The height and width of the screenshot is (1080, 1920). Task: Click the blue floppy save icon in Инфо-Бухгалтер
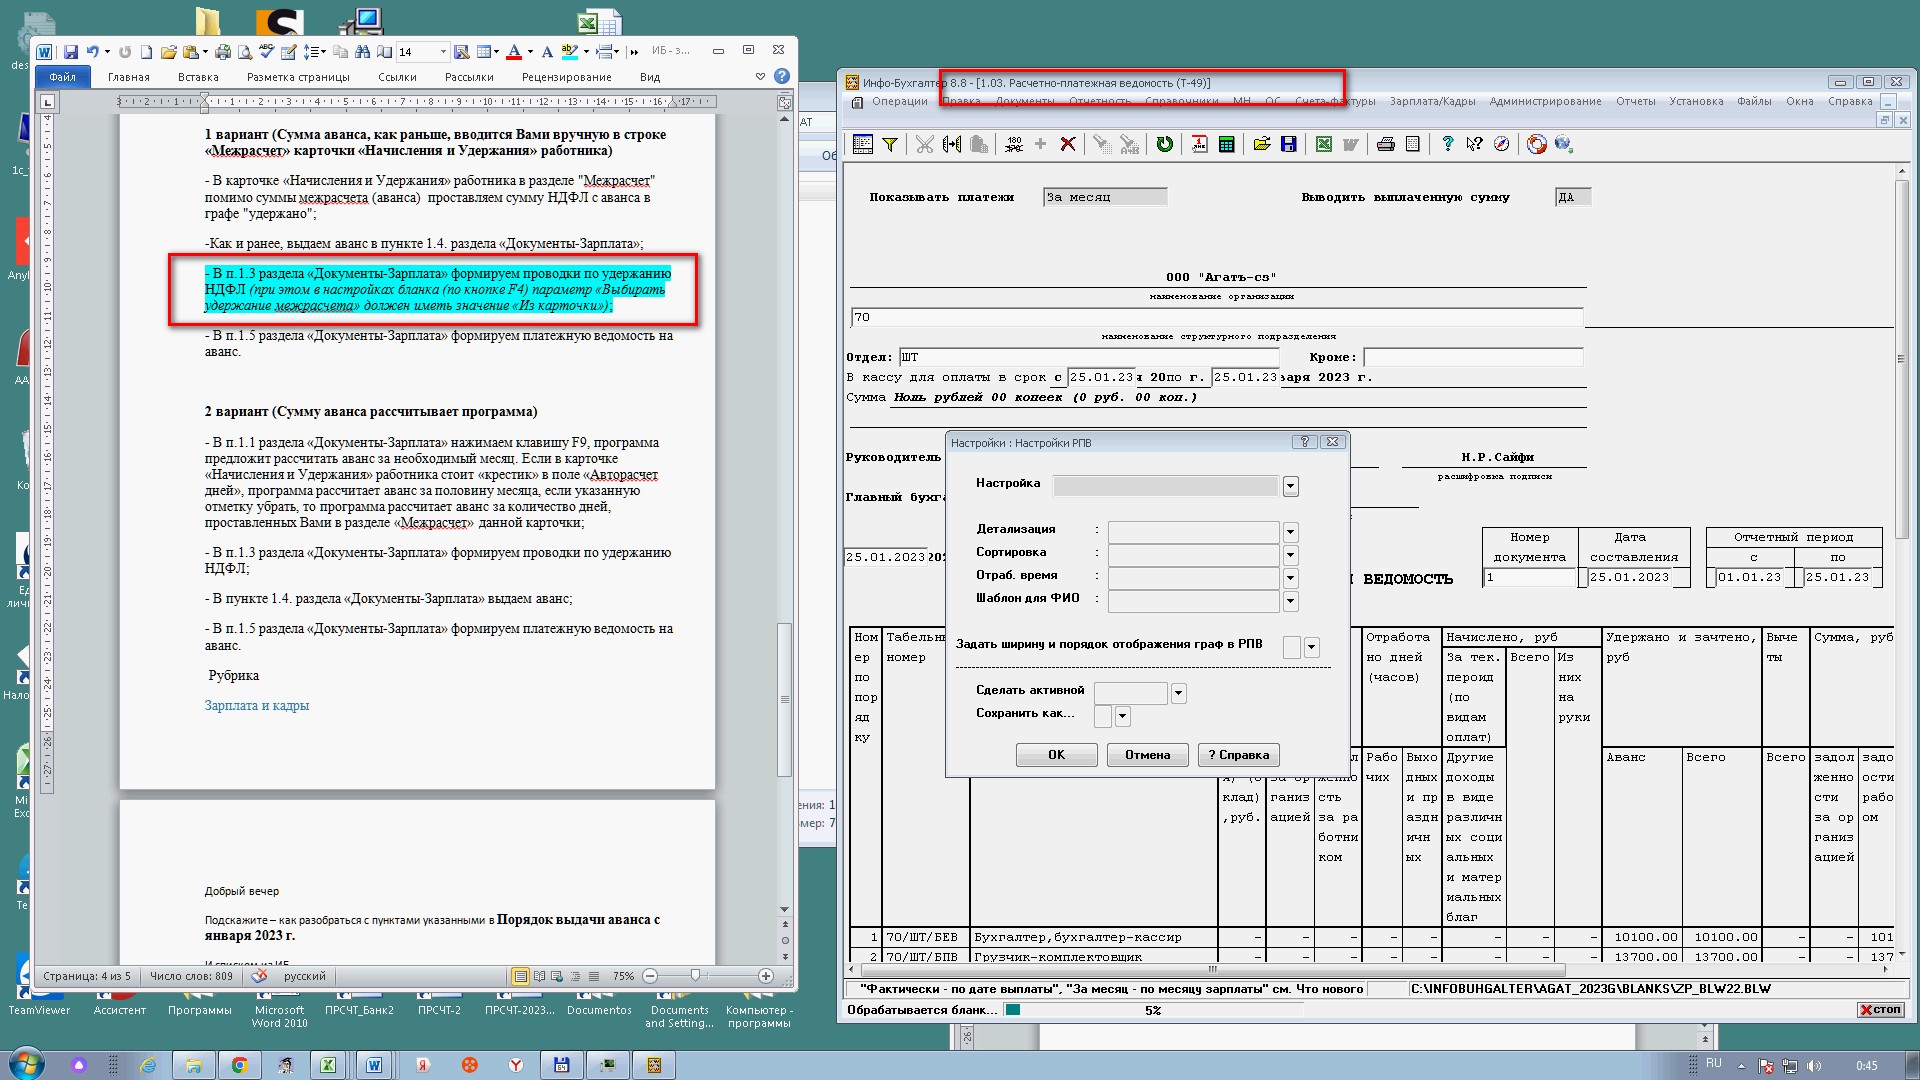coord(1289,145)
